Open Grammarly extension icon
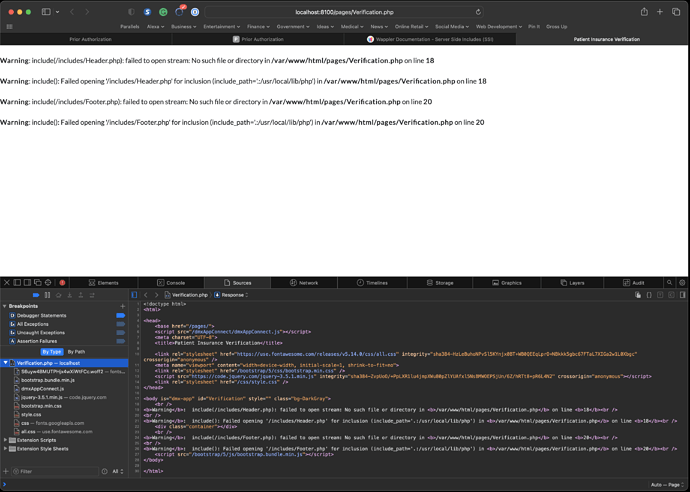Image resolution: width=690 pixels, height=492 pixels. click(163, 12)
